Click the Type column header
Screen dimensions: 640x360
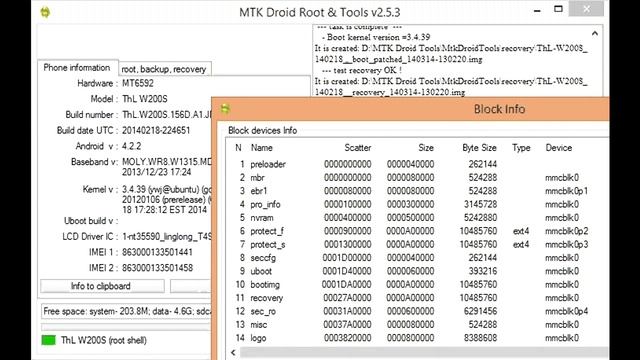tap(521, 148)
